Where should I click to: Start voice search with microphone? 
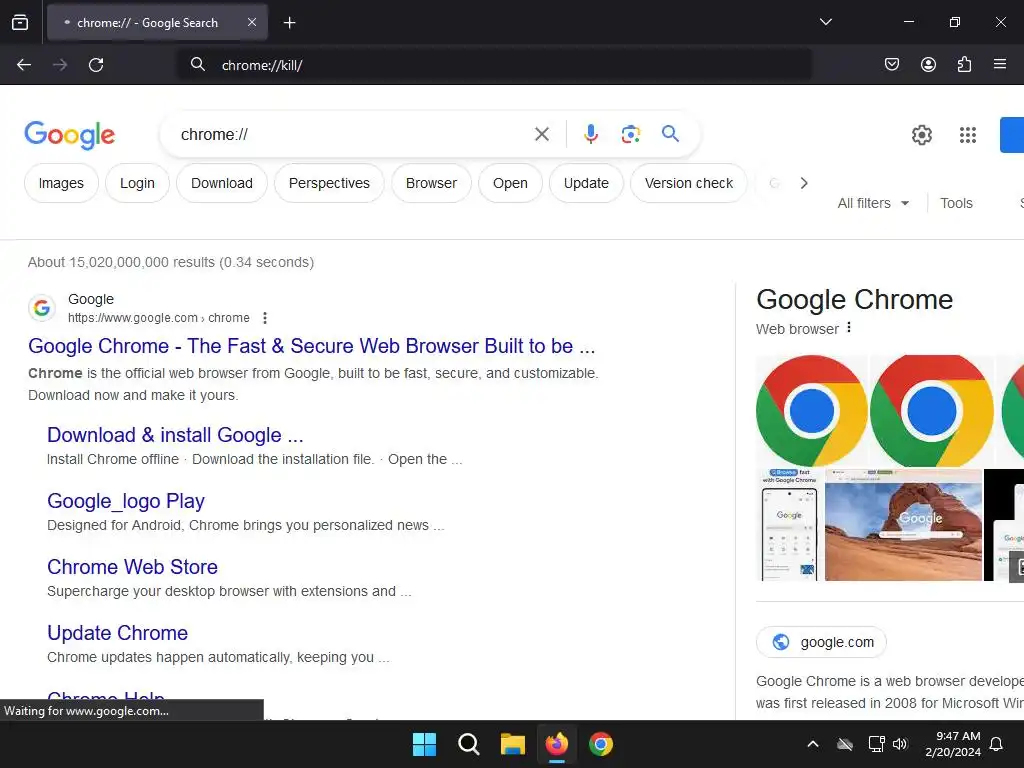coord(590,134)
